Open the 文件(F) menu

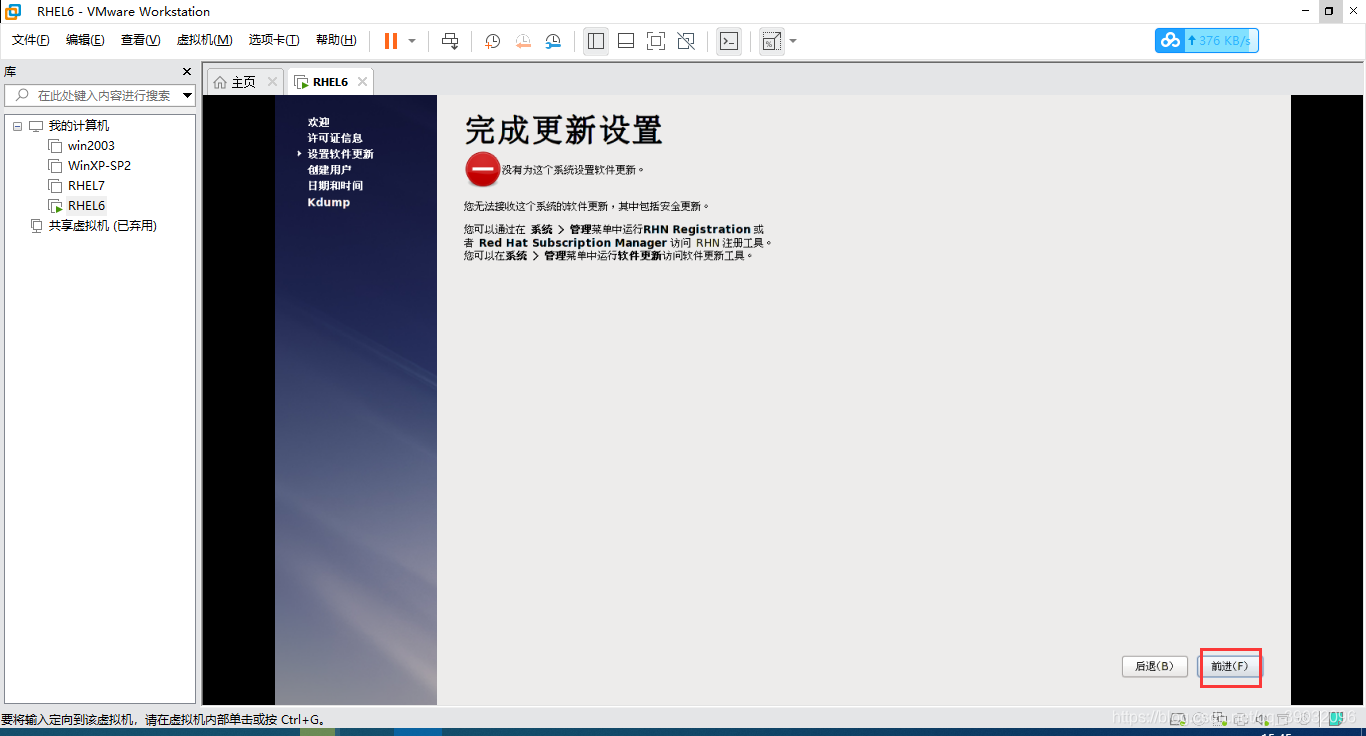click(x=31, y=40)
